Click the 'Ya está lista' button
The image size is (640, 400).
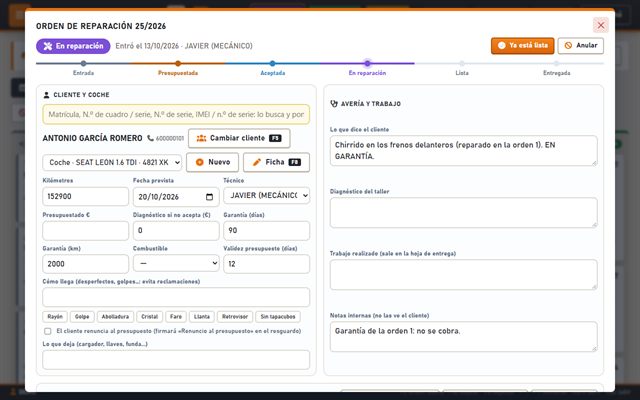point(522,46)
